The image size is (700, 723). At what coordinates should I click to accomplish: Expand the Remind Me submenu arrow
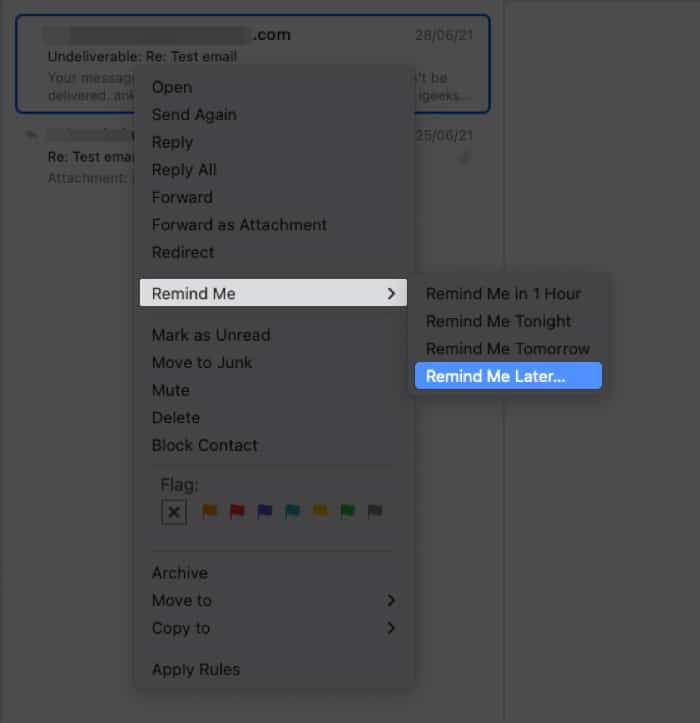pos(391,293)
